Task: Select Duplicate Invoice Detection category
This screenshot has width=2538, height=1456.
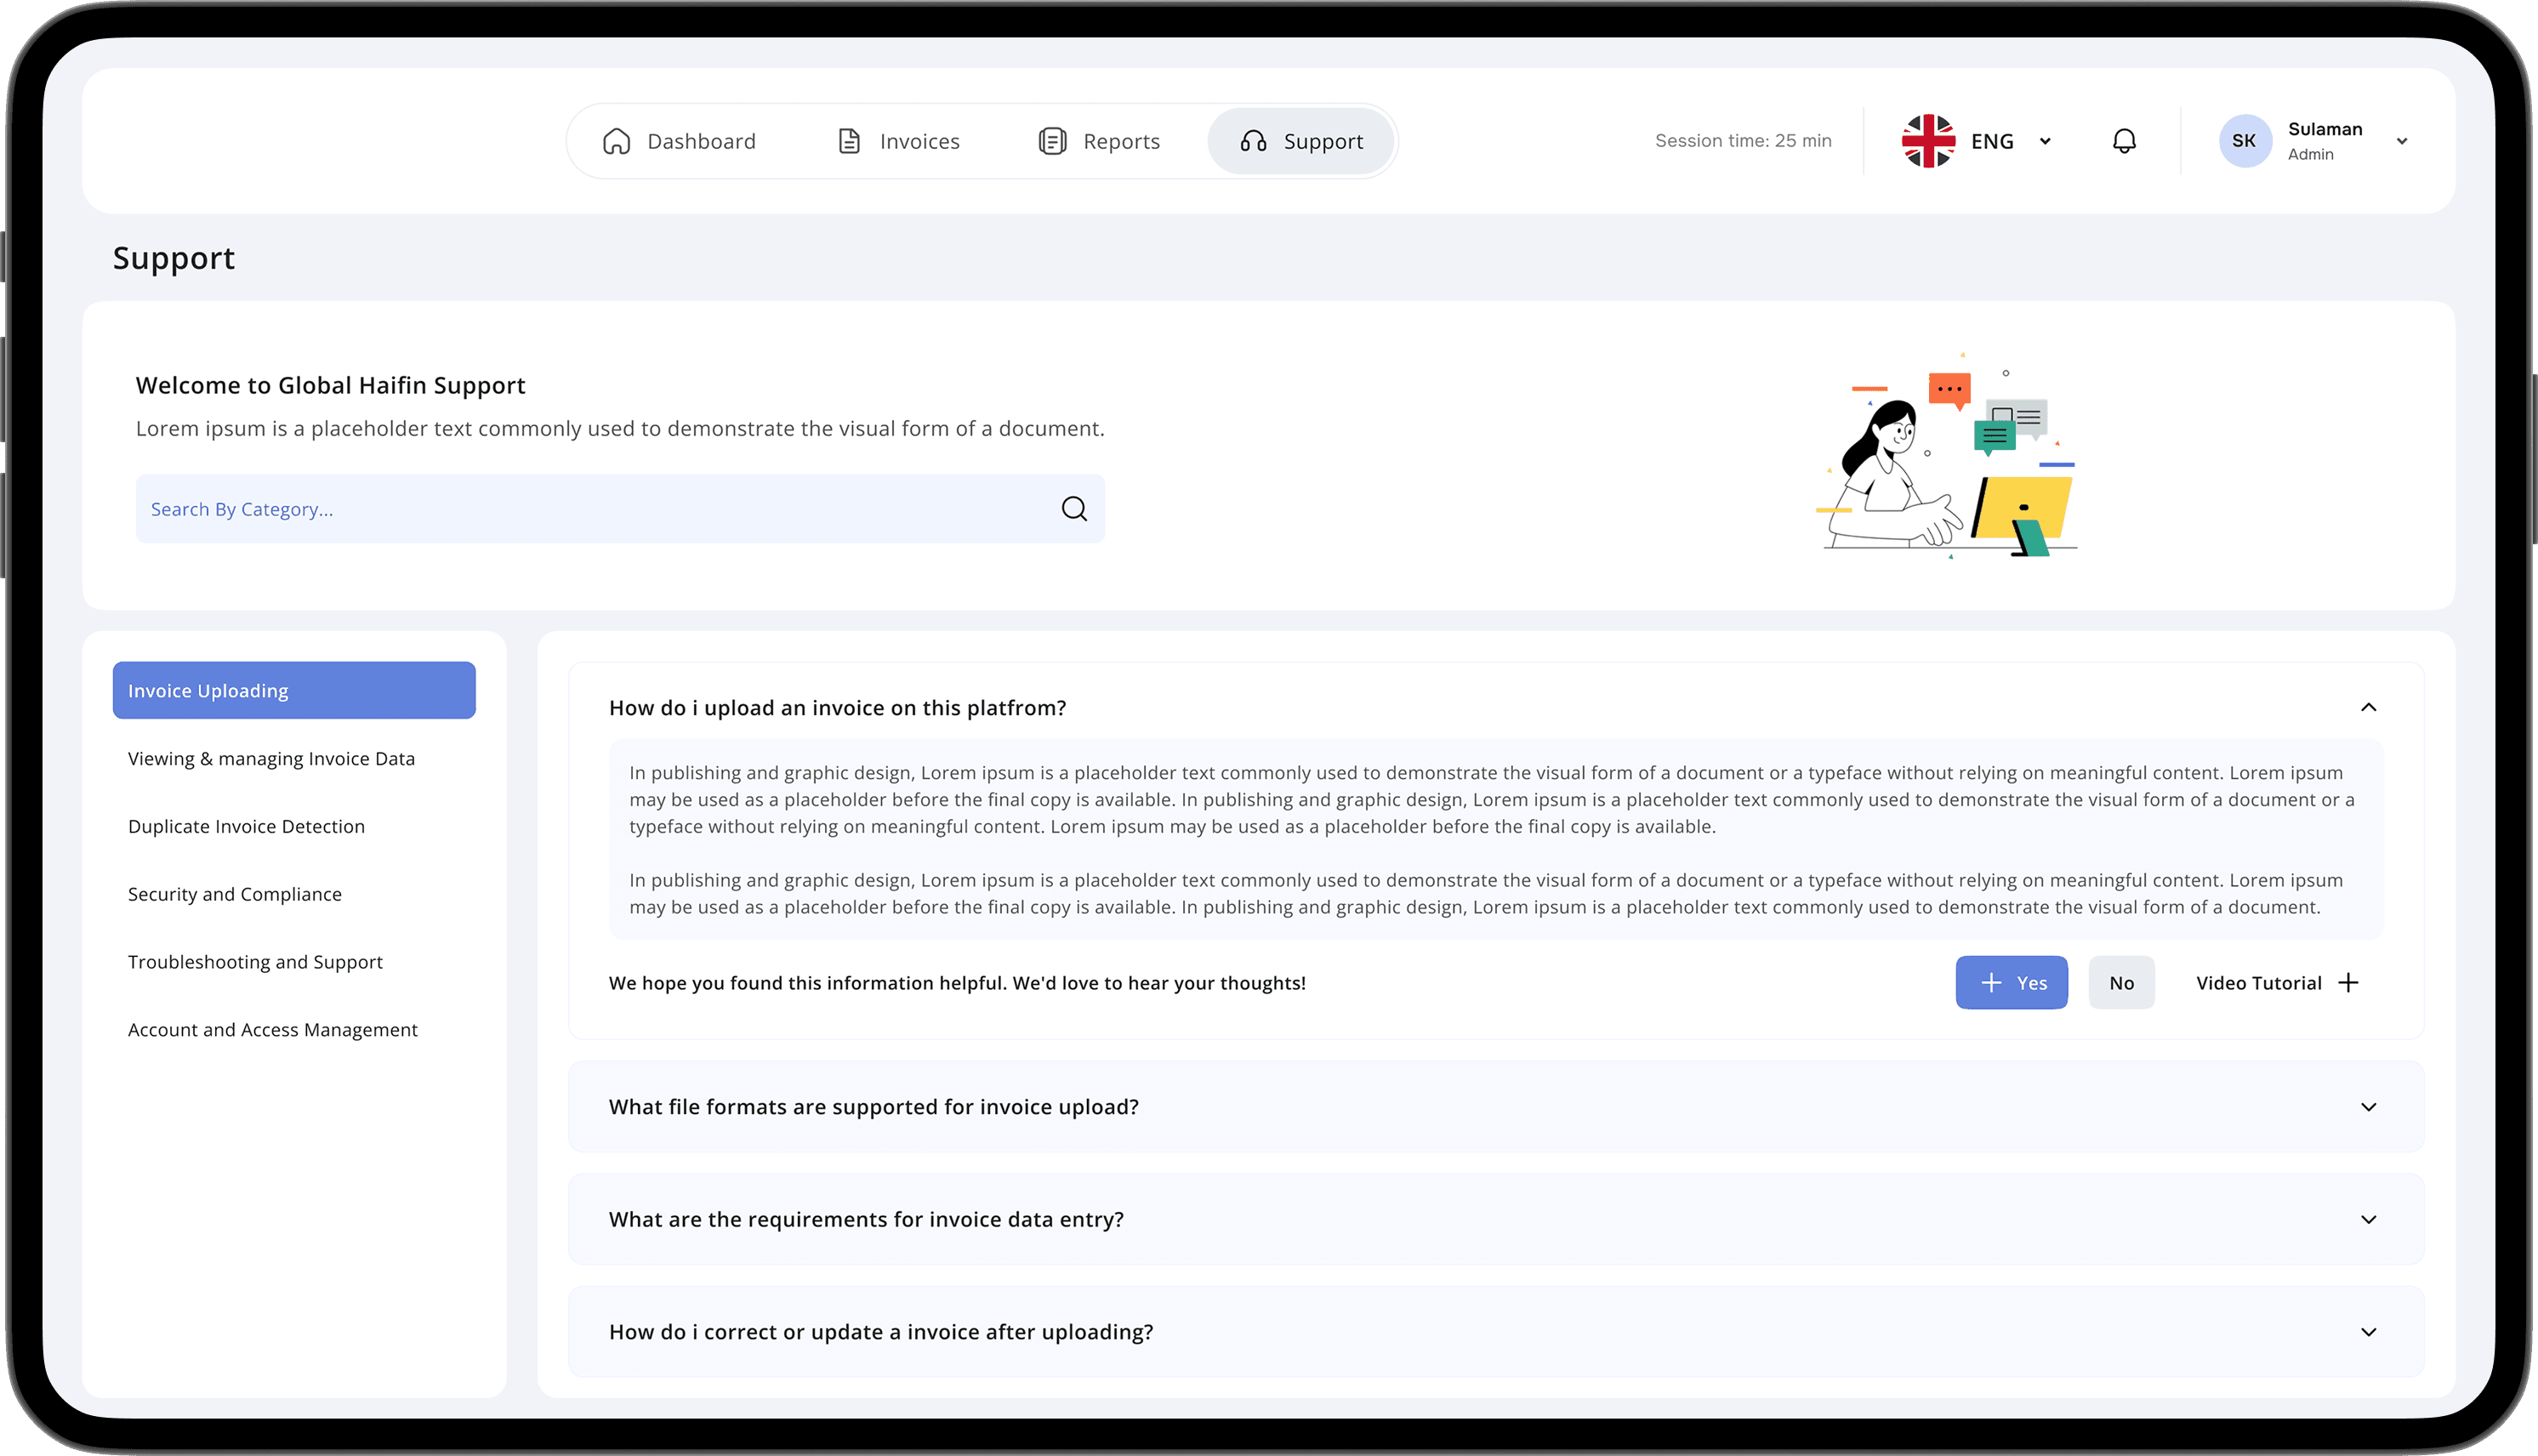Action: (x=246, y=827)
